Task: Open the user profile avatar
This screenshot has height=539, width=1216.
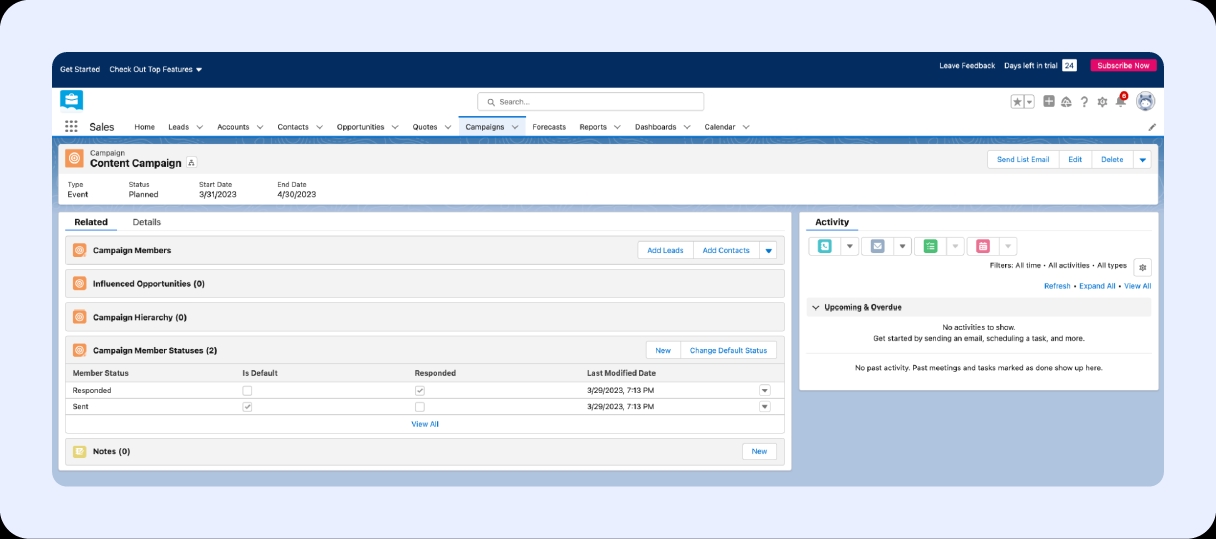Action: click(x=1145, y=101)
